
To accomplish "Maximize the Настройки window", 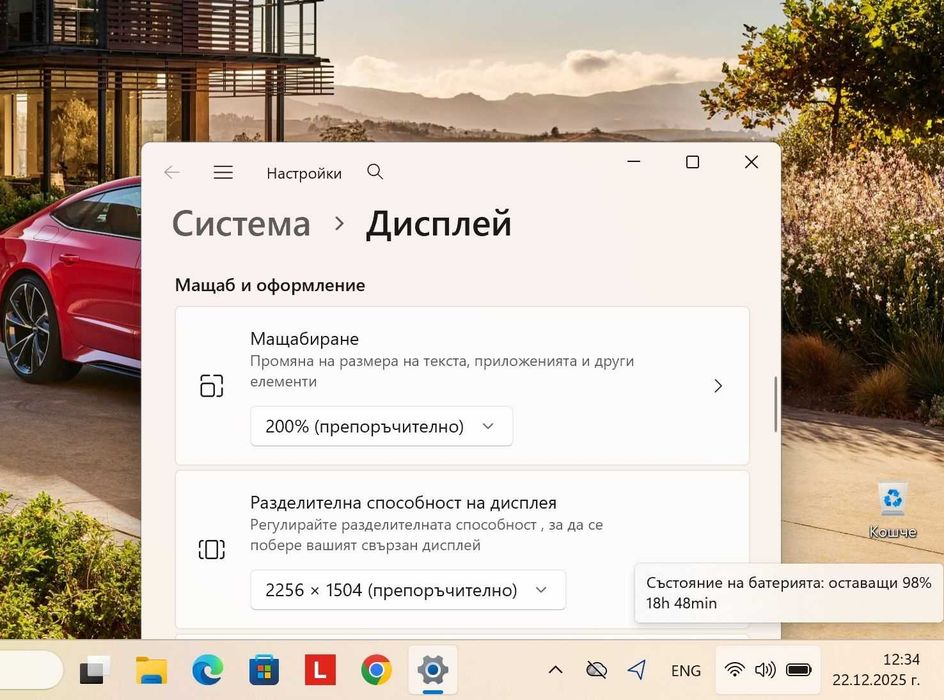I will tap(692, 162).
